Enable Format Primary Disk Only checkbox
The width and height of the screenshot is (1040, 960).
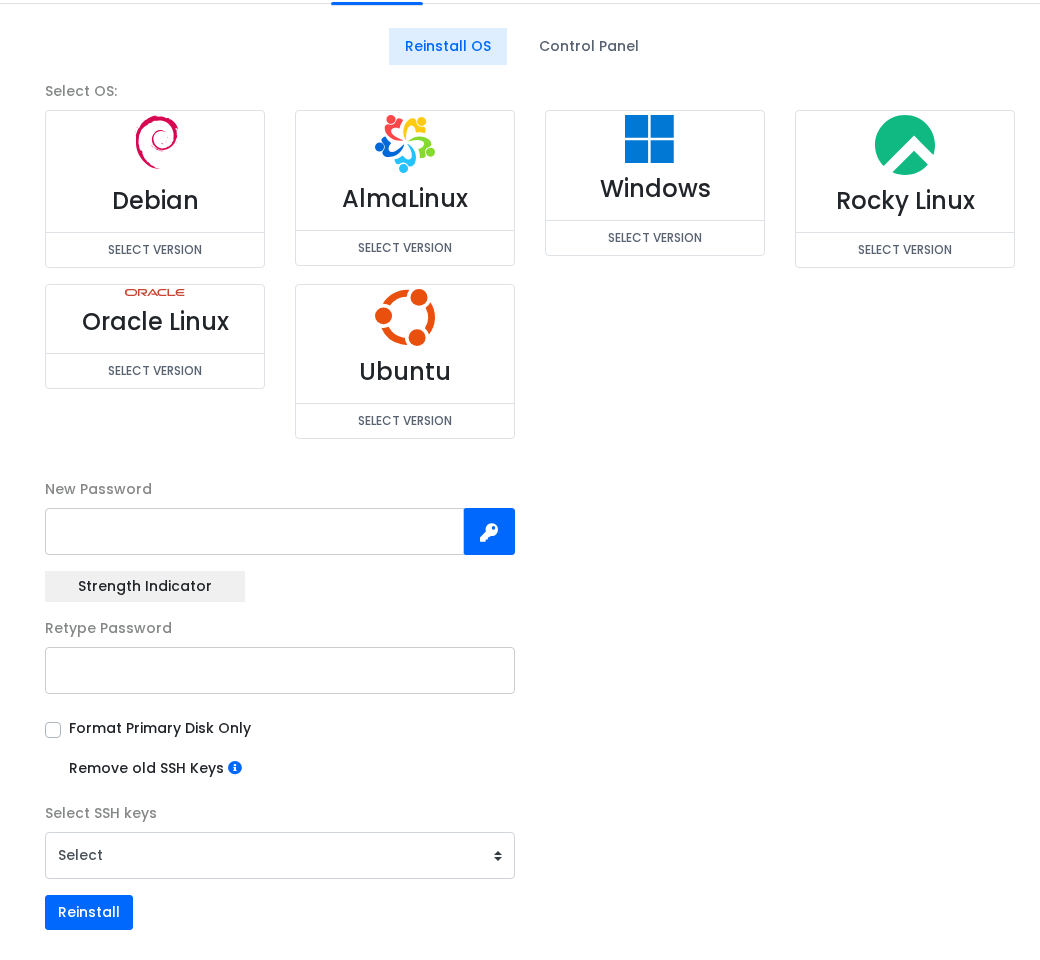53,730
